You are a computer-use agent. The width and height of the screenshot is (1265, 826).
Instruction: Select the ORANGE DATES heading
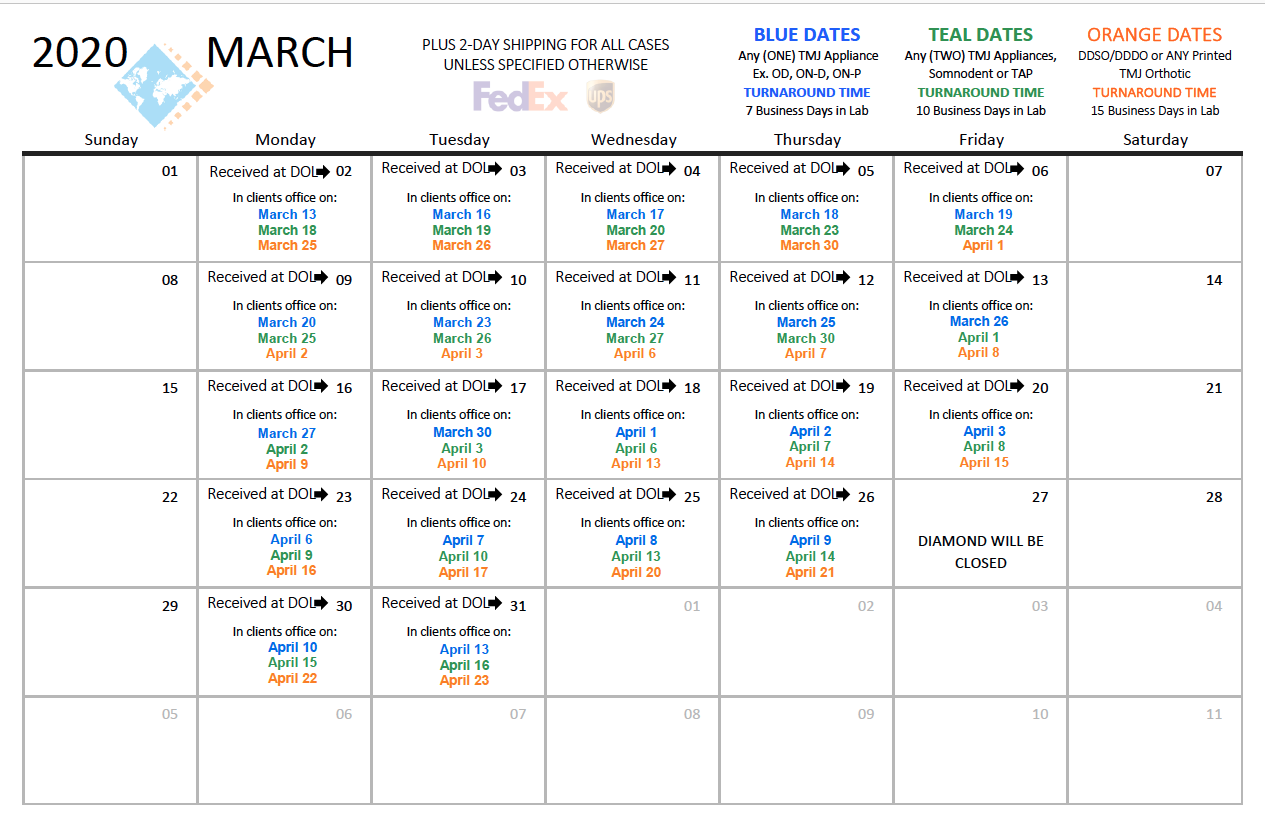1155,35
